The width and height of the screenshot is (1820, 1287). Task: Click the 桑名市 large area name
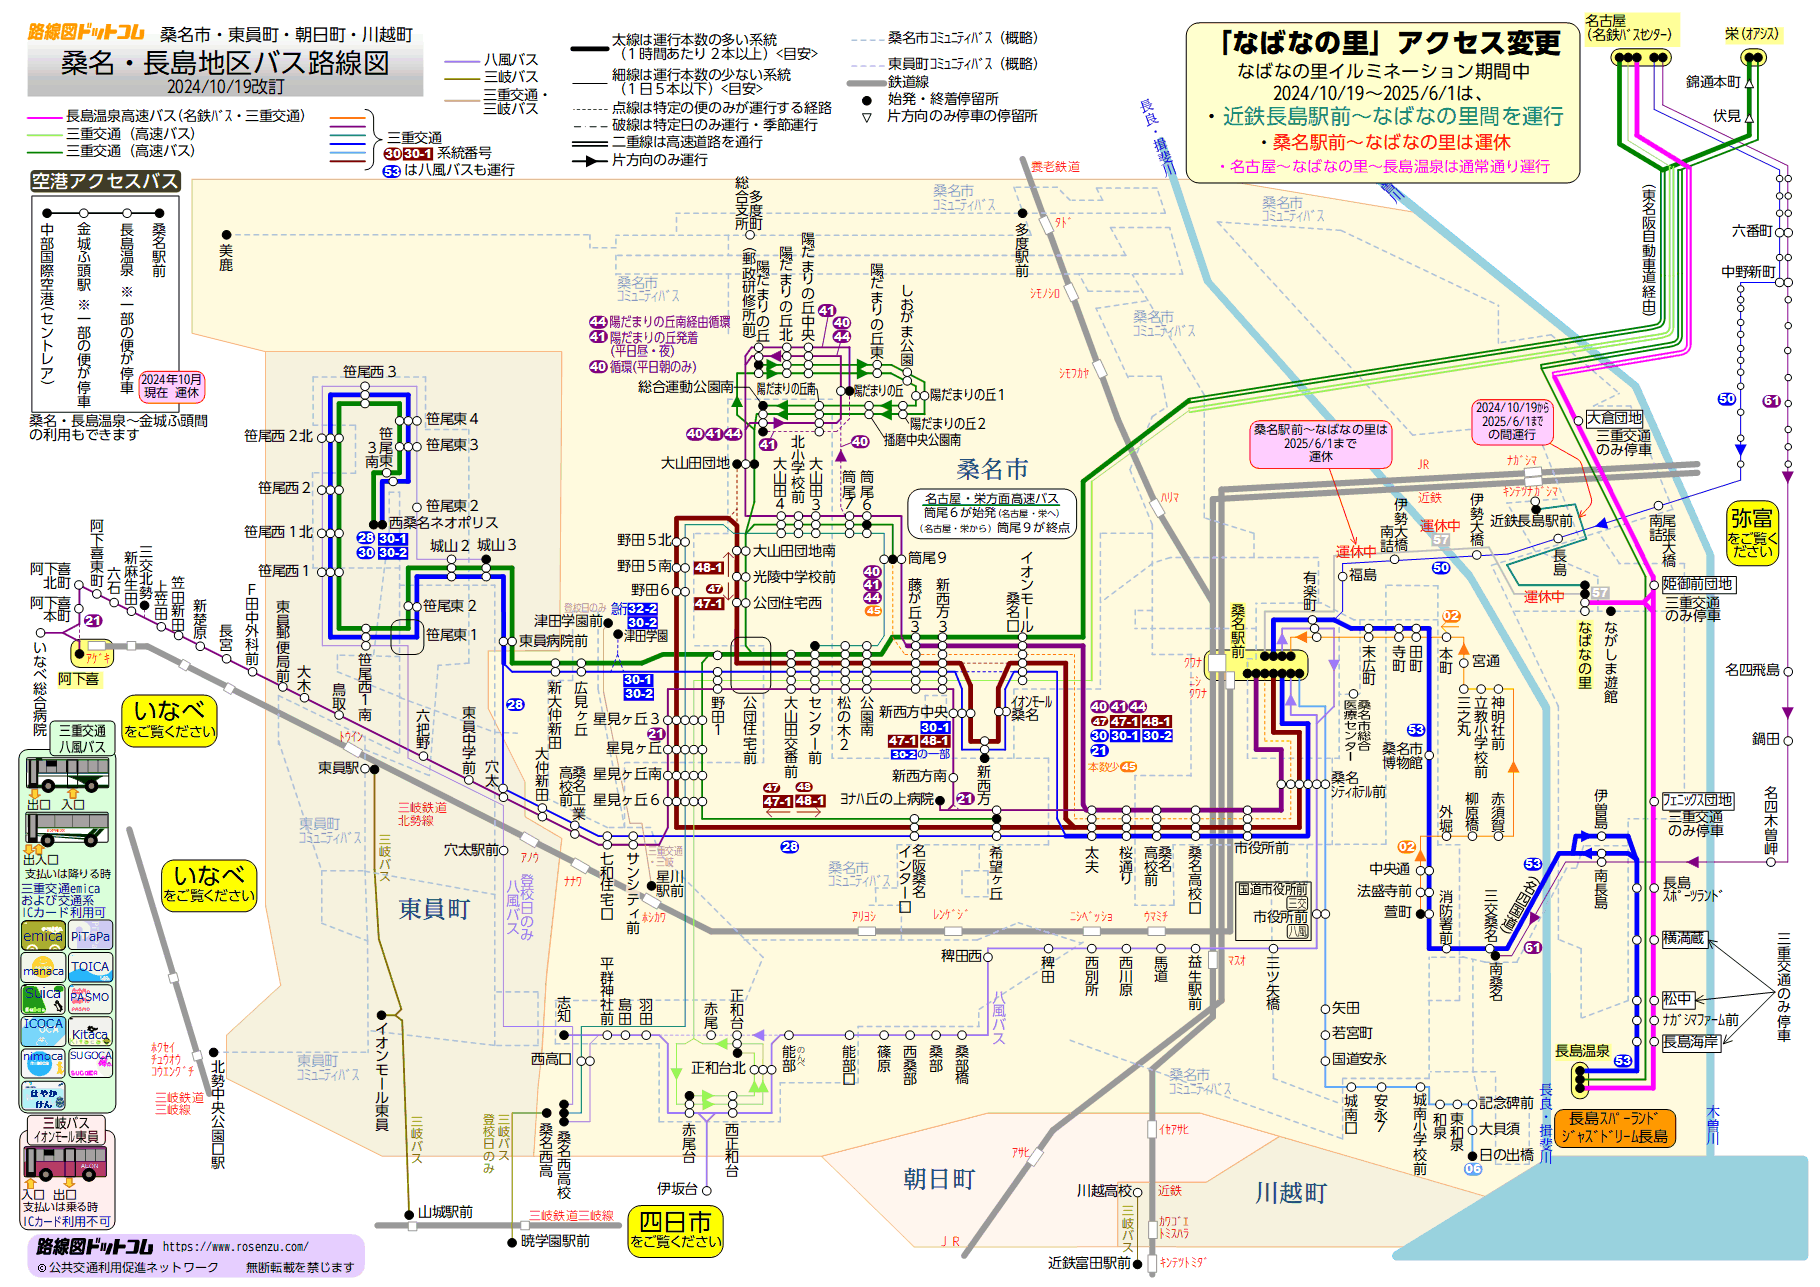[x=992, y=469]
